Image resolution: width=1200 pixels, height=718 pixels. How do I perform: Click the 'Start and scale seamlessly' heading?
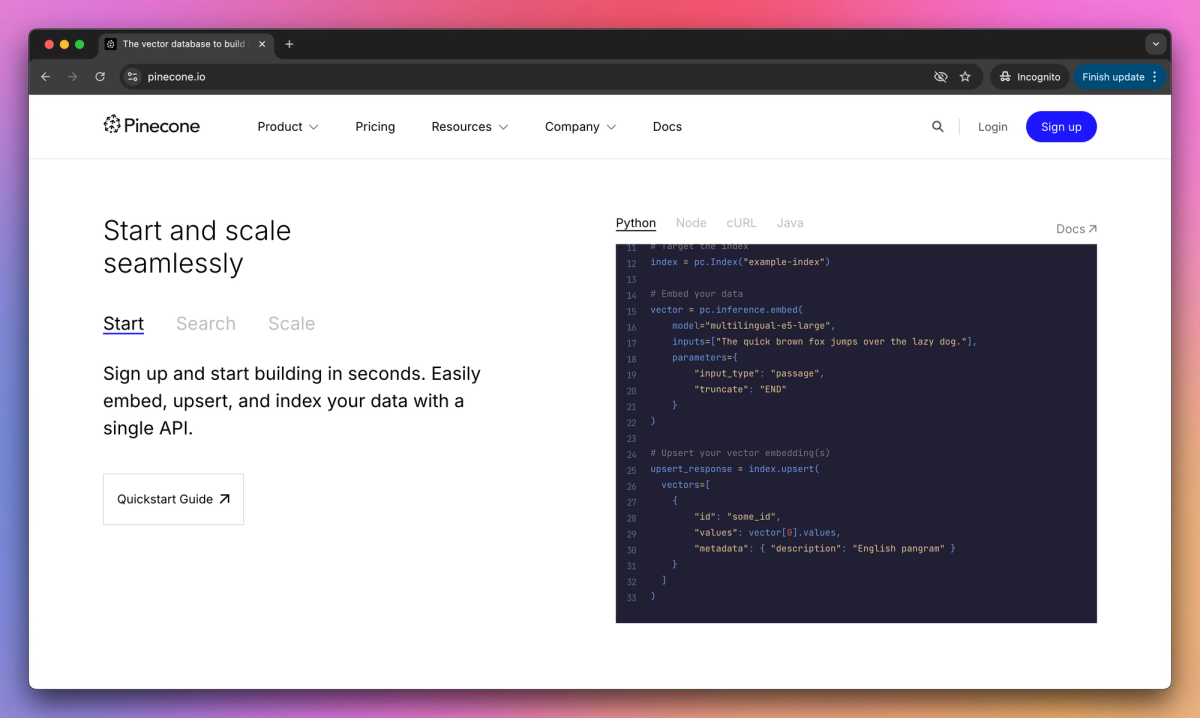click(x=197, y=246)
